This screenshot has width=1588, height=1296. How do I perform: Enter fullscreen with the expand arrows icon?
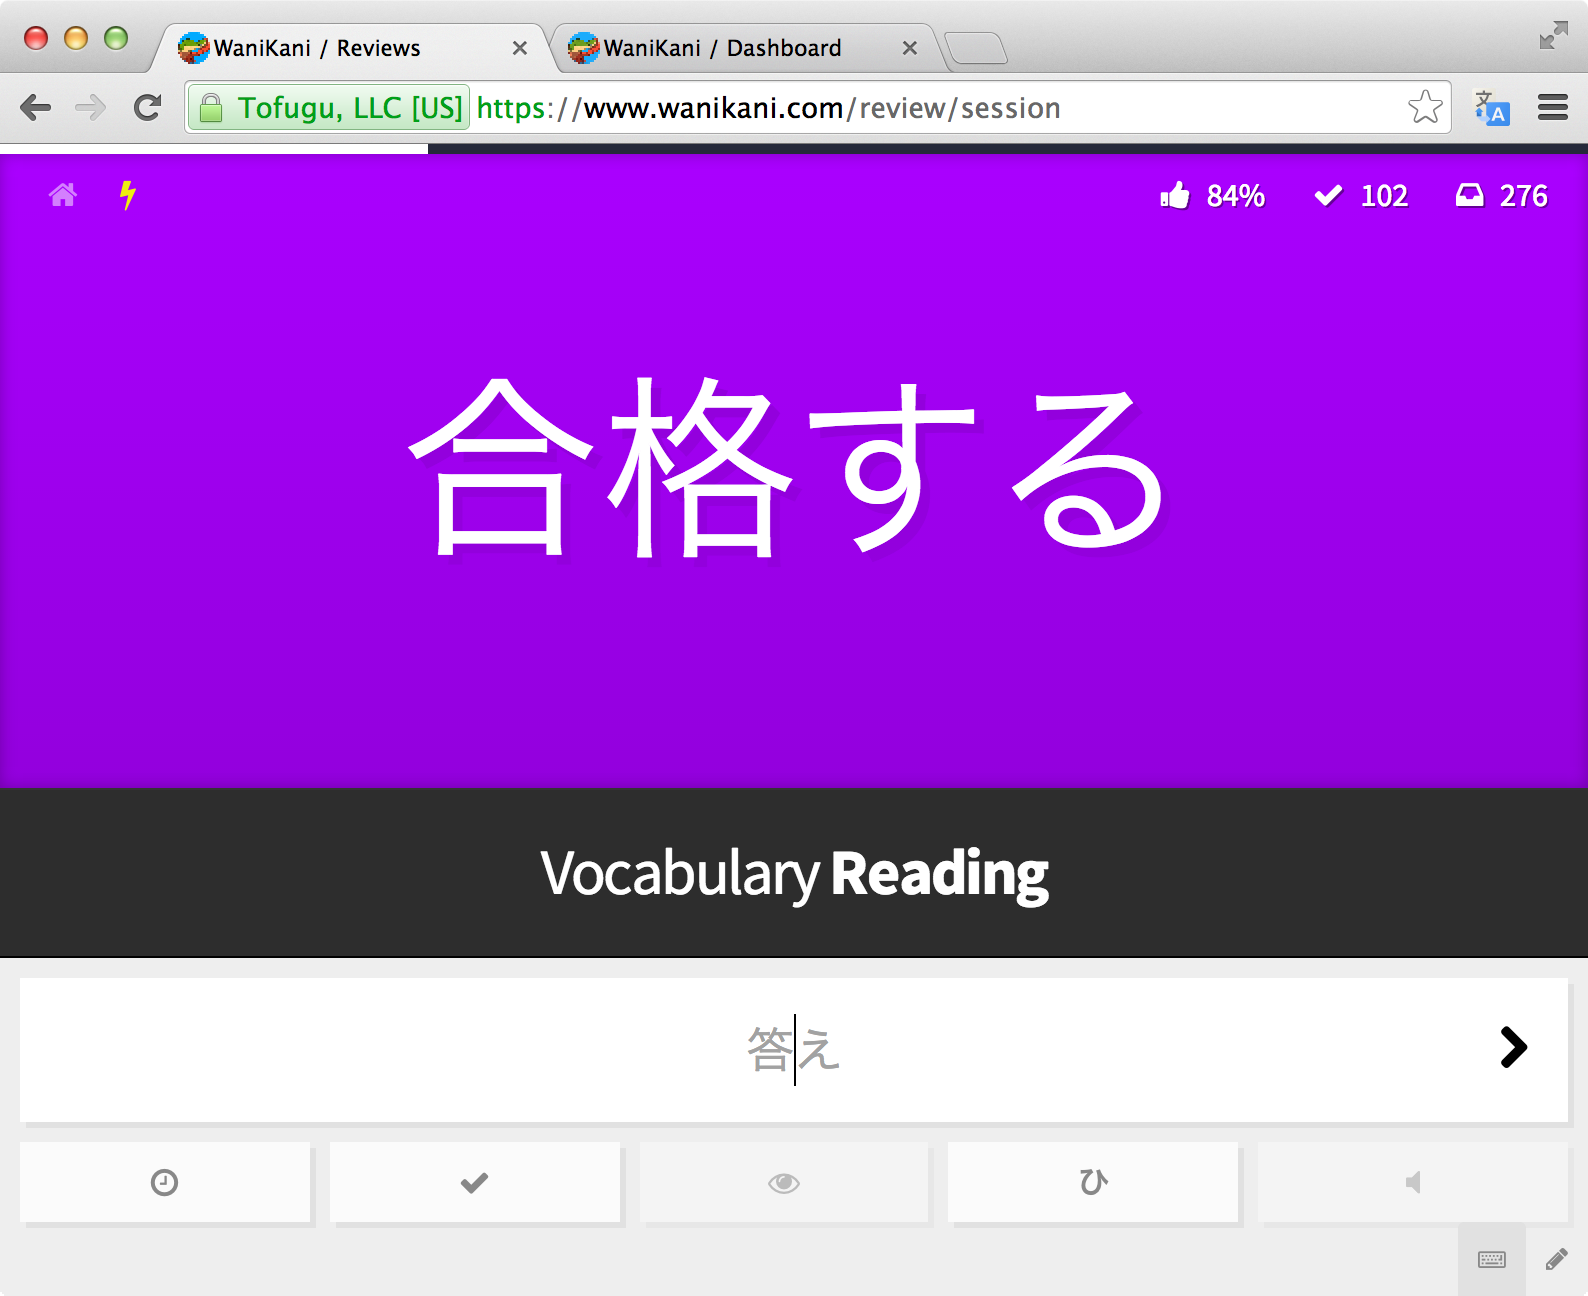coord(1553,36)
